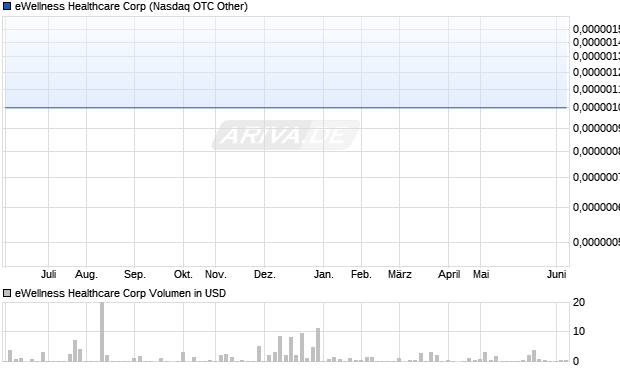The height and width of the screenshot is (371, 620).
Task: Click the 'Nov.' month label
Action: click(215, 274)
